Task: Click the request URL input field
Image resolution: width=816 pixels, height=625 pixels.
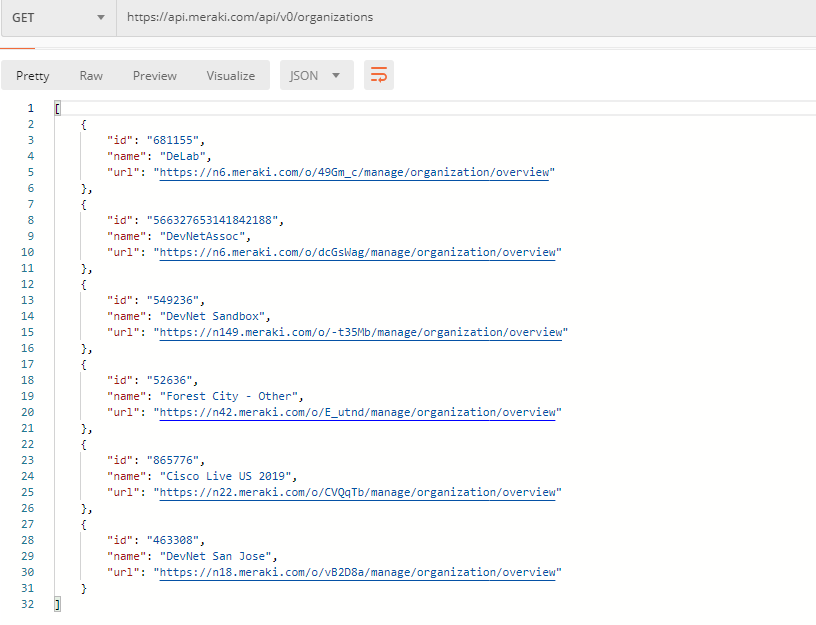Action: (466, 18)
